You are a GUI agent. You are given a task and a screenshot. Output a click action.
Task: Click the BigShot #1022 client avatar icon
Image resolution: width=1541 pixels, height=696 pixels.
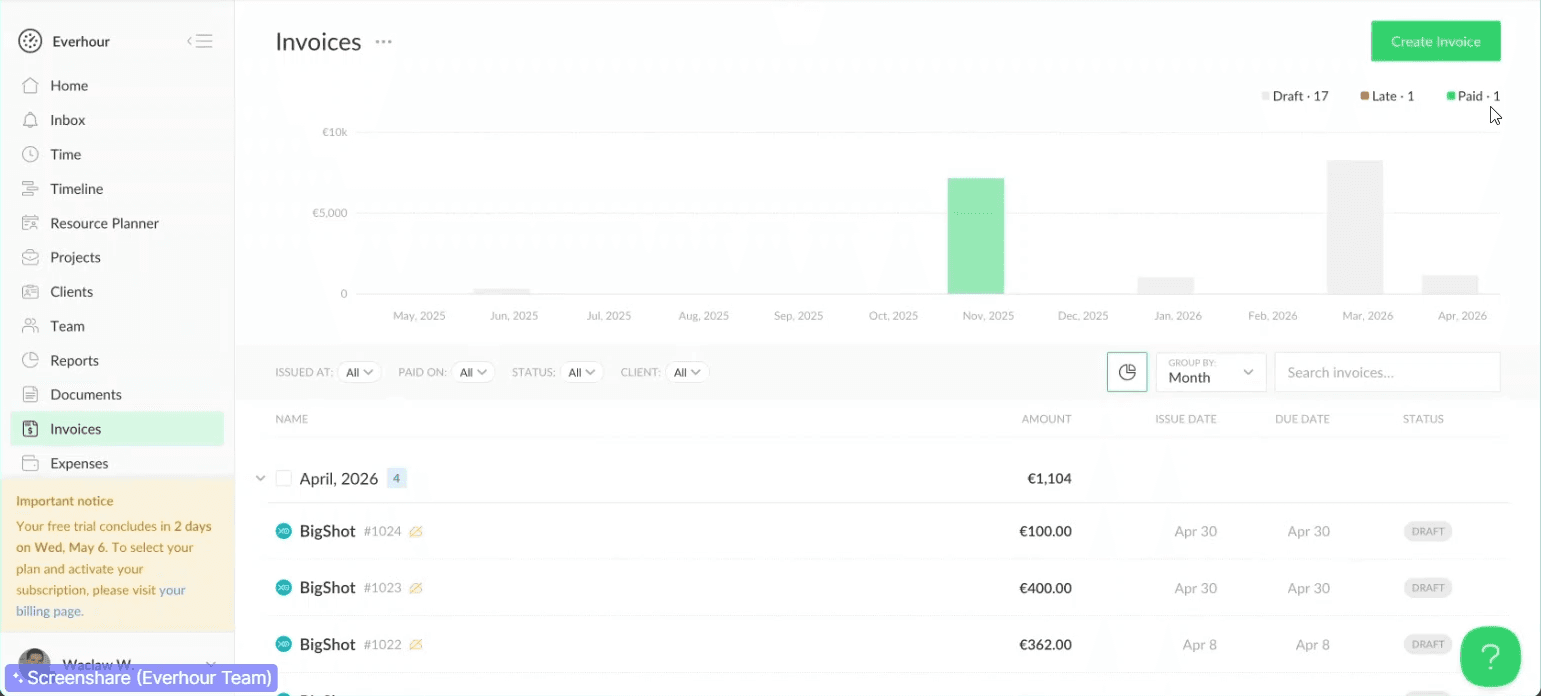point(283,644)
